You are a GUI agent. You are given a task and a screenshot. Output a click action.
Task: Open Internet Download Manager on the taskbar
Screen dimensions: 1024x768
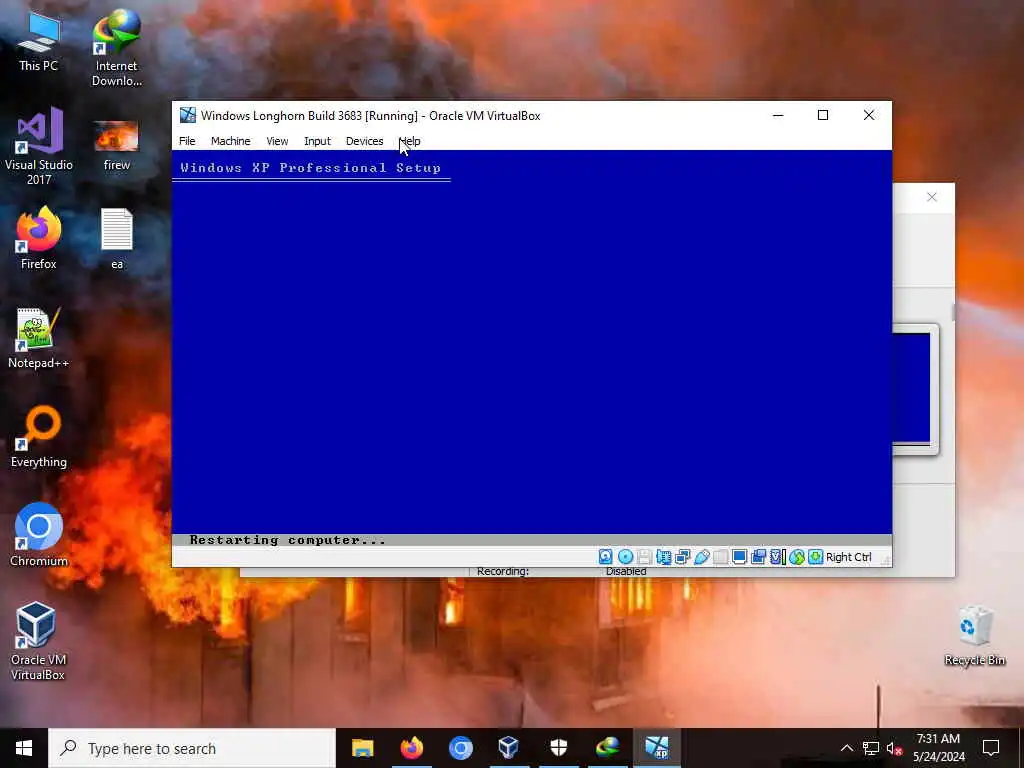(x=607, y=748)
